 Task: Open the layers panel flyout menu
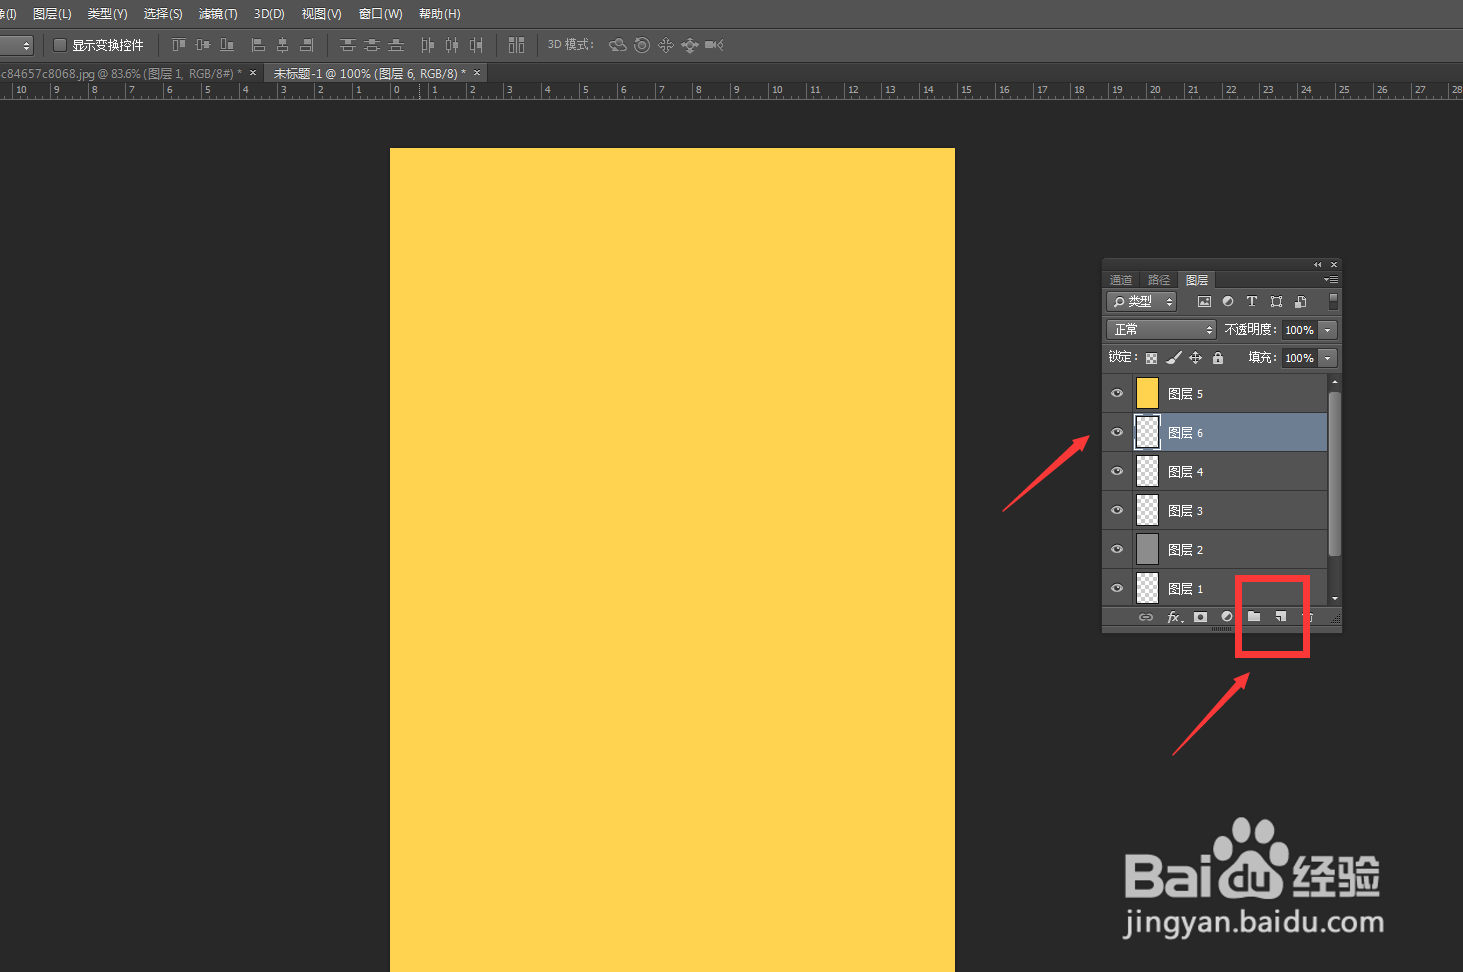click(1331, 280)
